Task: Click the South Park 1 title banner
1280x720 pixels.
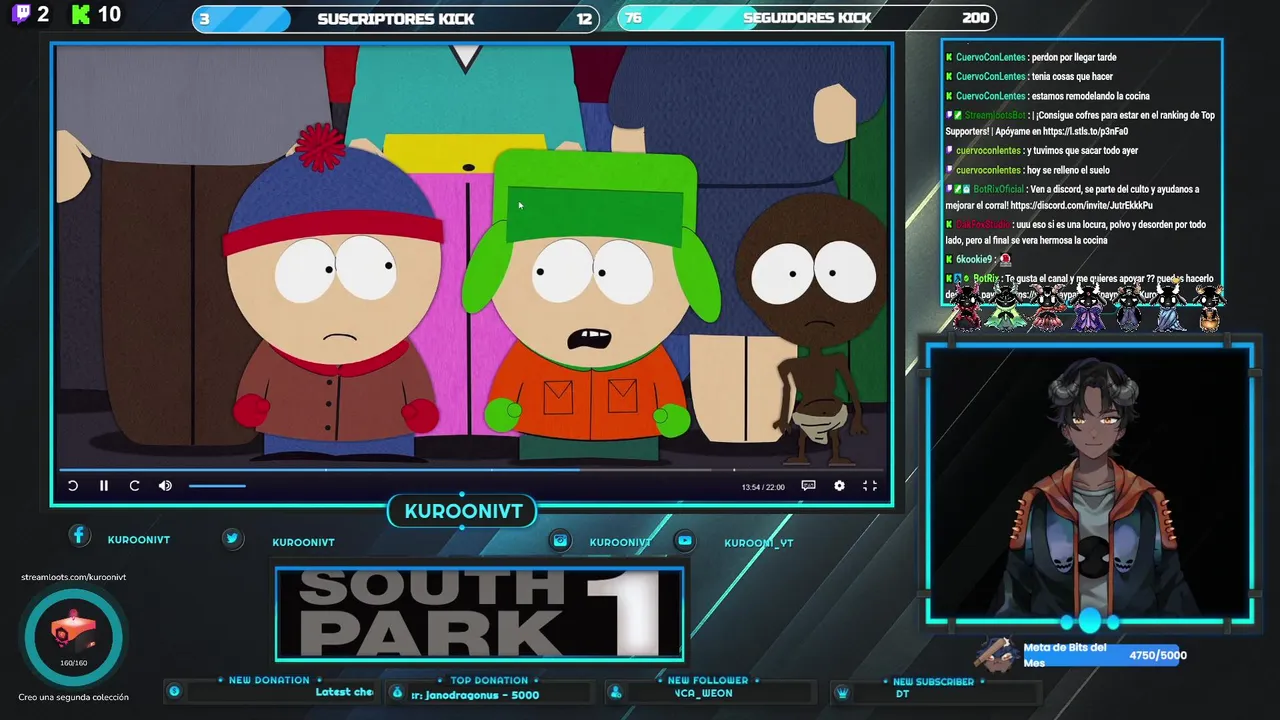Action: (x=480, y=614)
